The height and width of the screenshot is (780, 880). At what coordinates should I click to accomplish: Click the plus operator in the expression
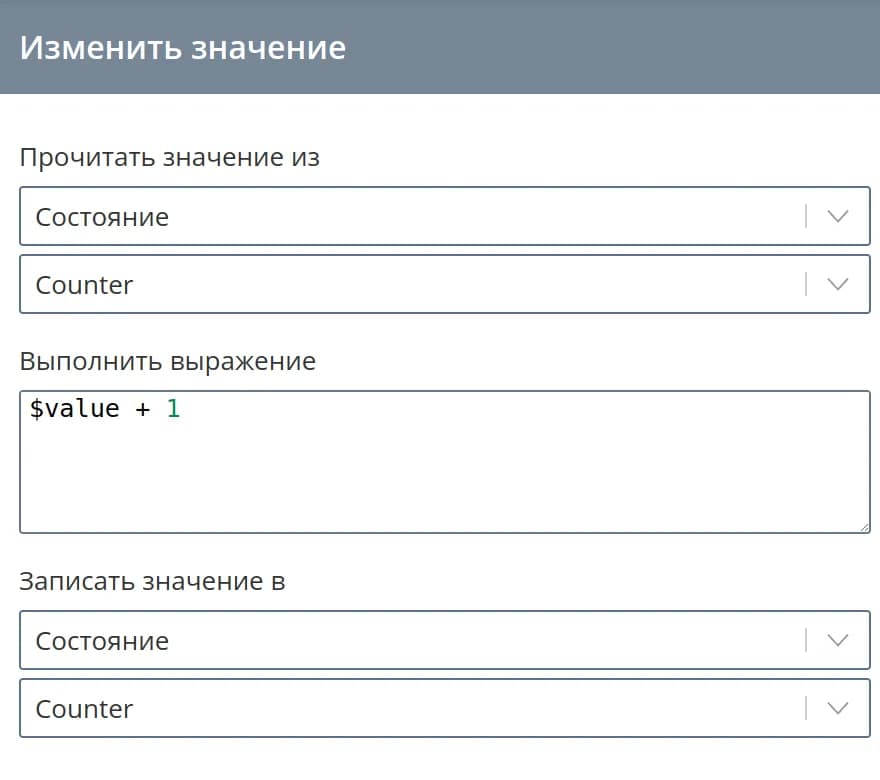point(141,409)
